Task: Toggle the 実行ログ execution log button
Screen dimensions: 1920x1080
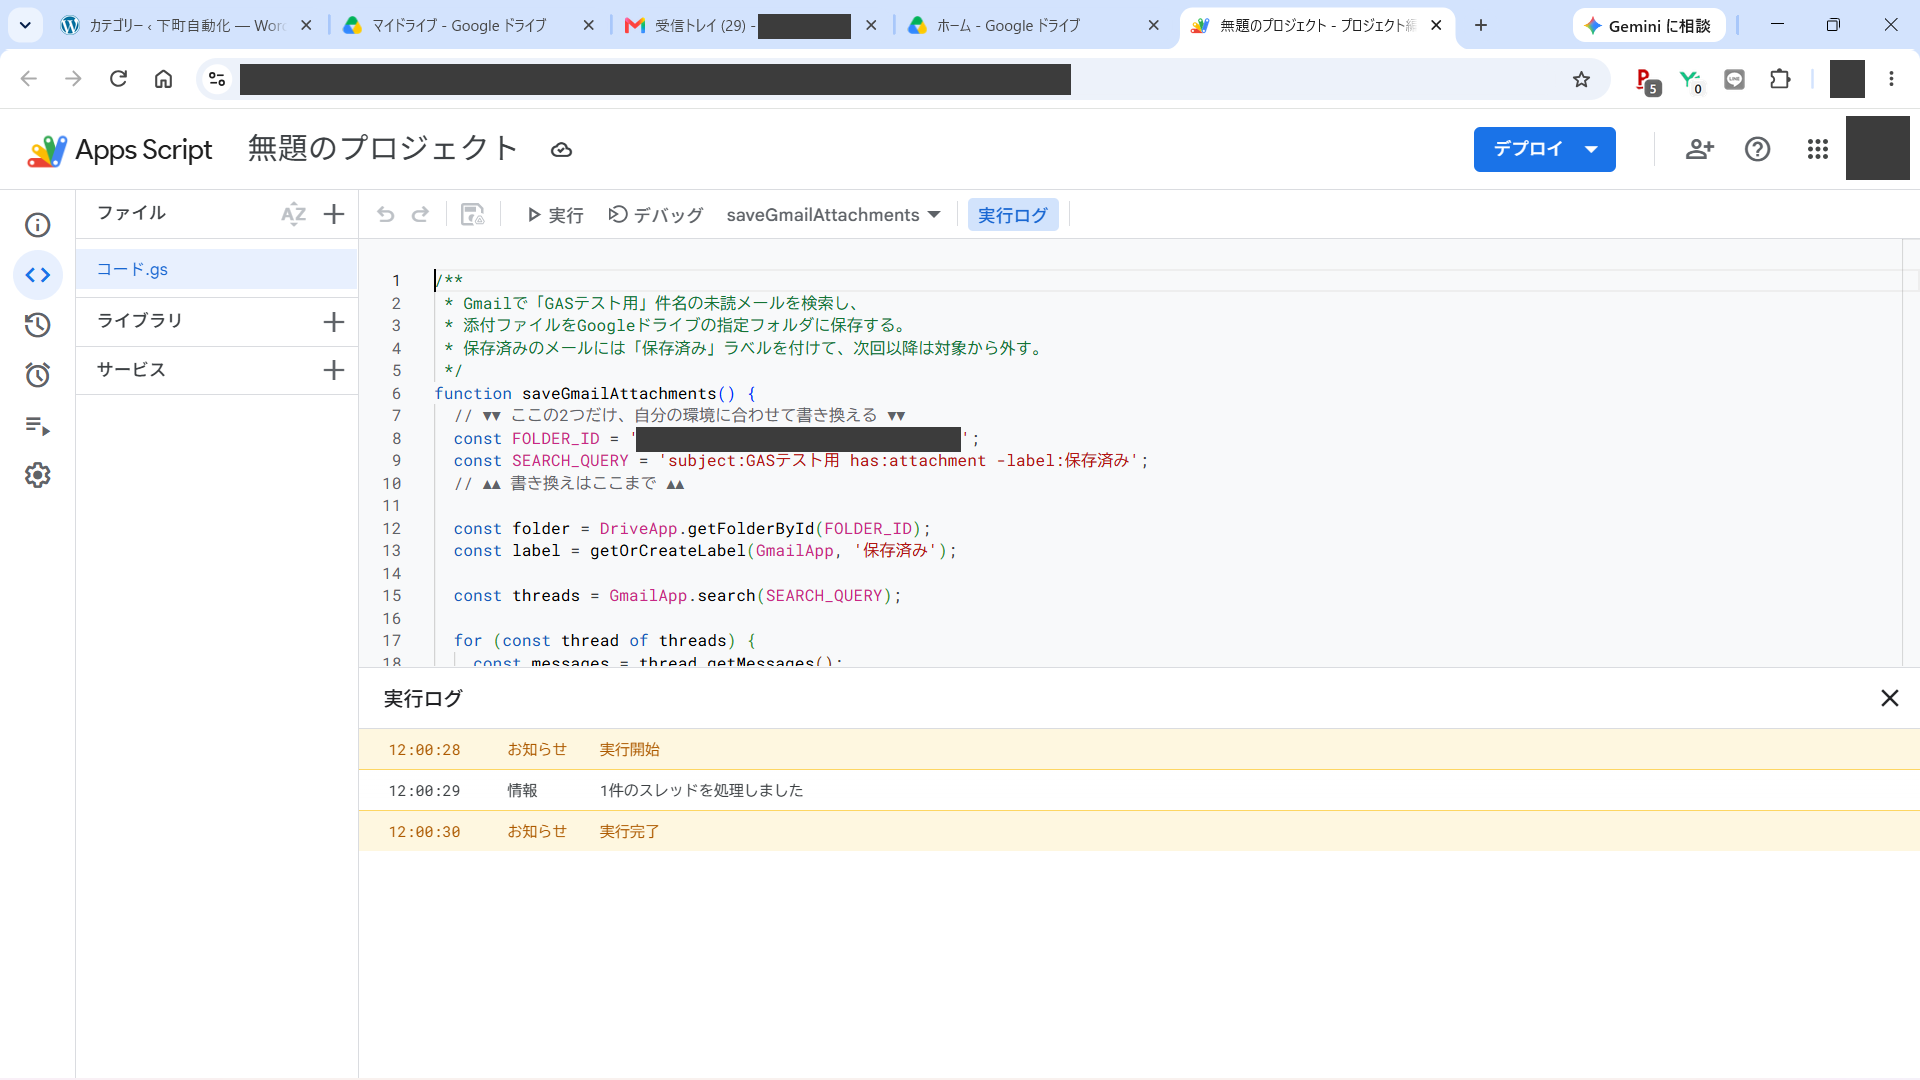Action: coord(1012,215)
